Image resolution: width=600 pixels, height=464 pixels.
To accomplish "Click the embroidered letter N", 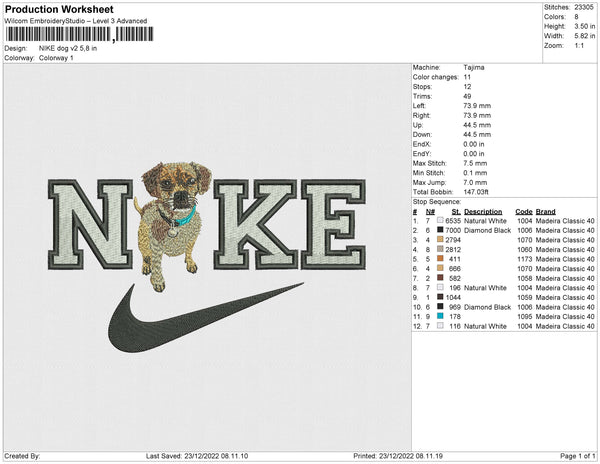I will pos(90,225).
